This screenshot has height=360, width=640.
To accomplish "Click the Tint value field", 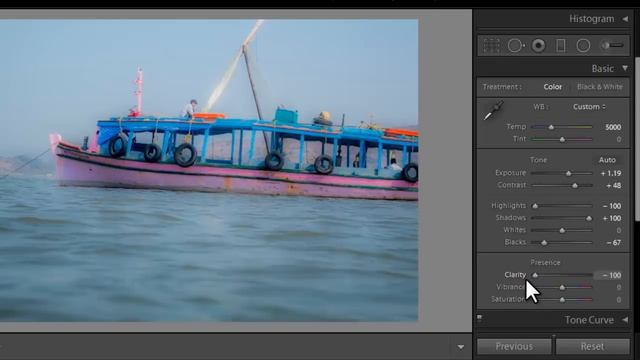I will (x=619, y=140).
